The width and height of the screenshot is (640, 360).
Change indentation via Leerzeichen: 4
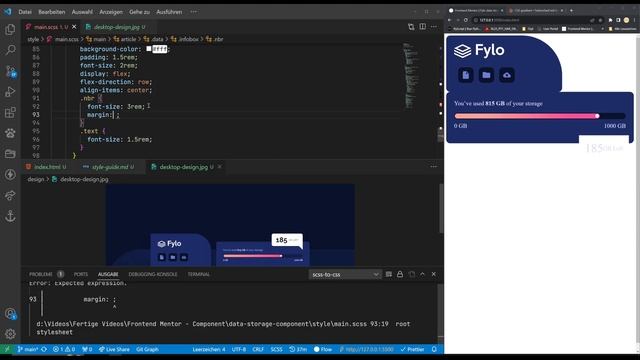click(209, 349)
